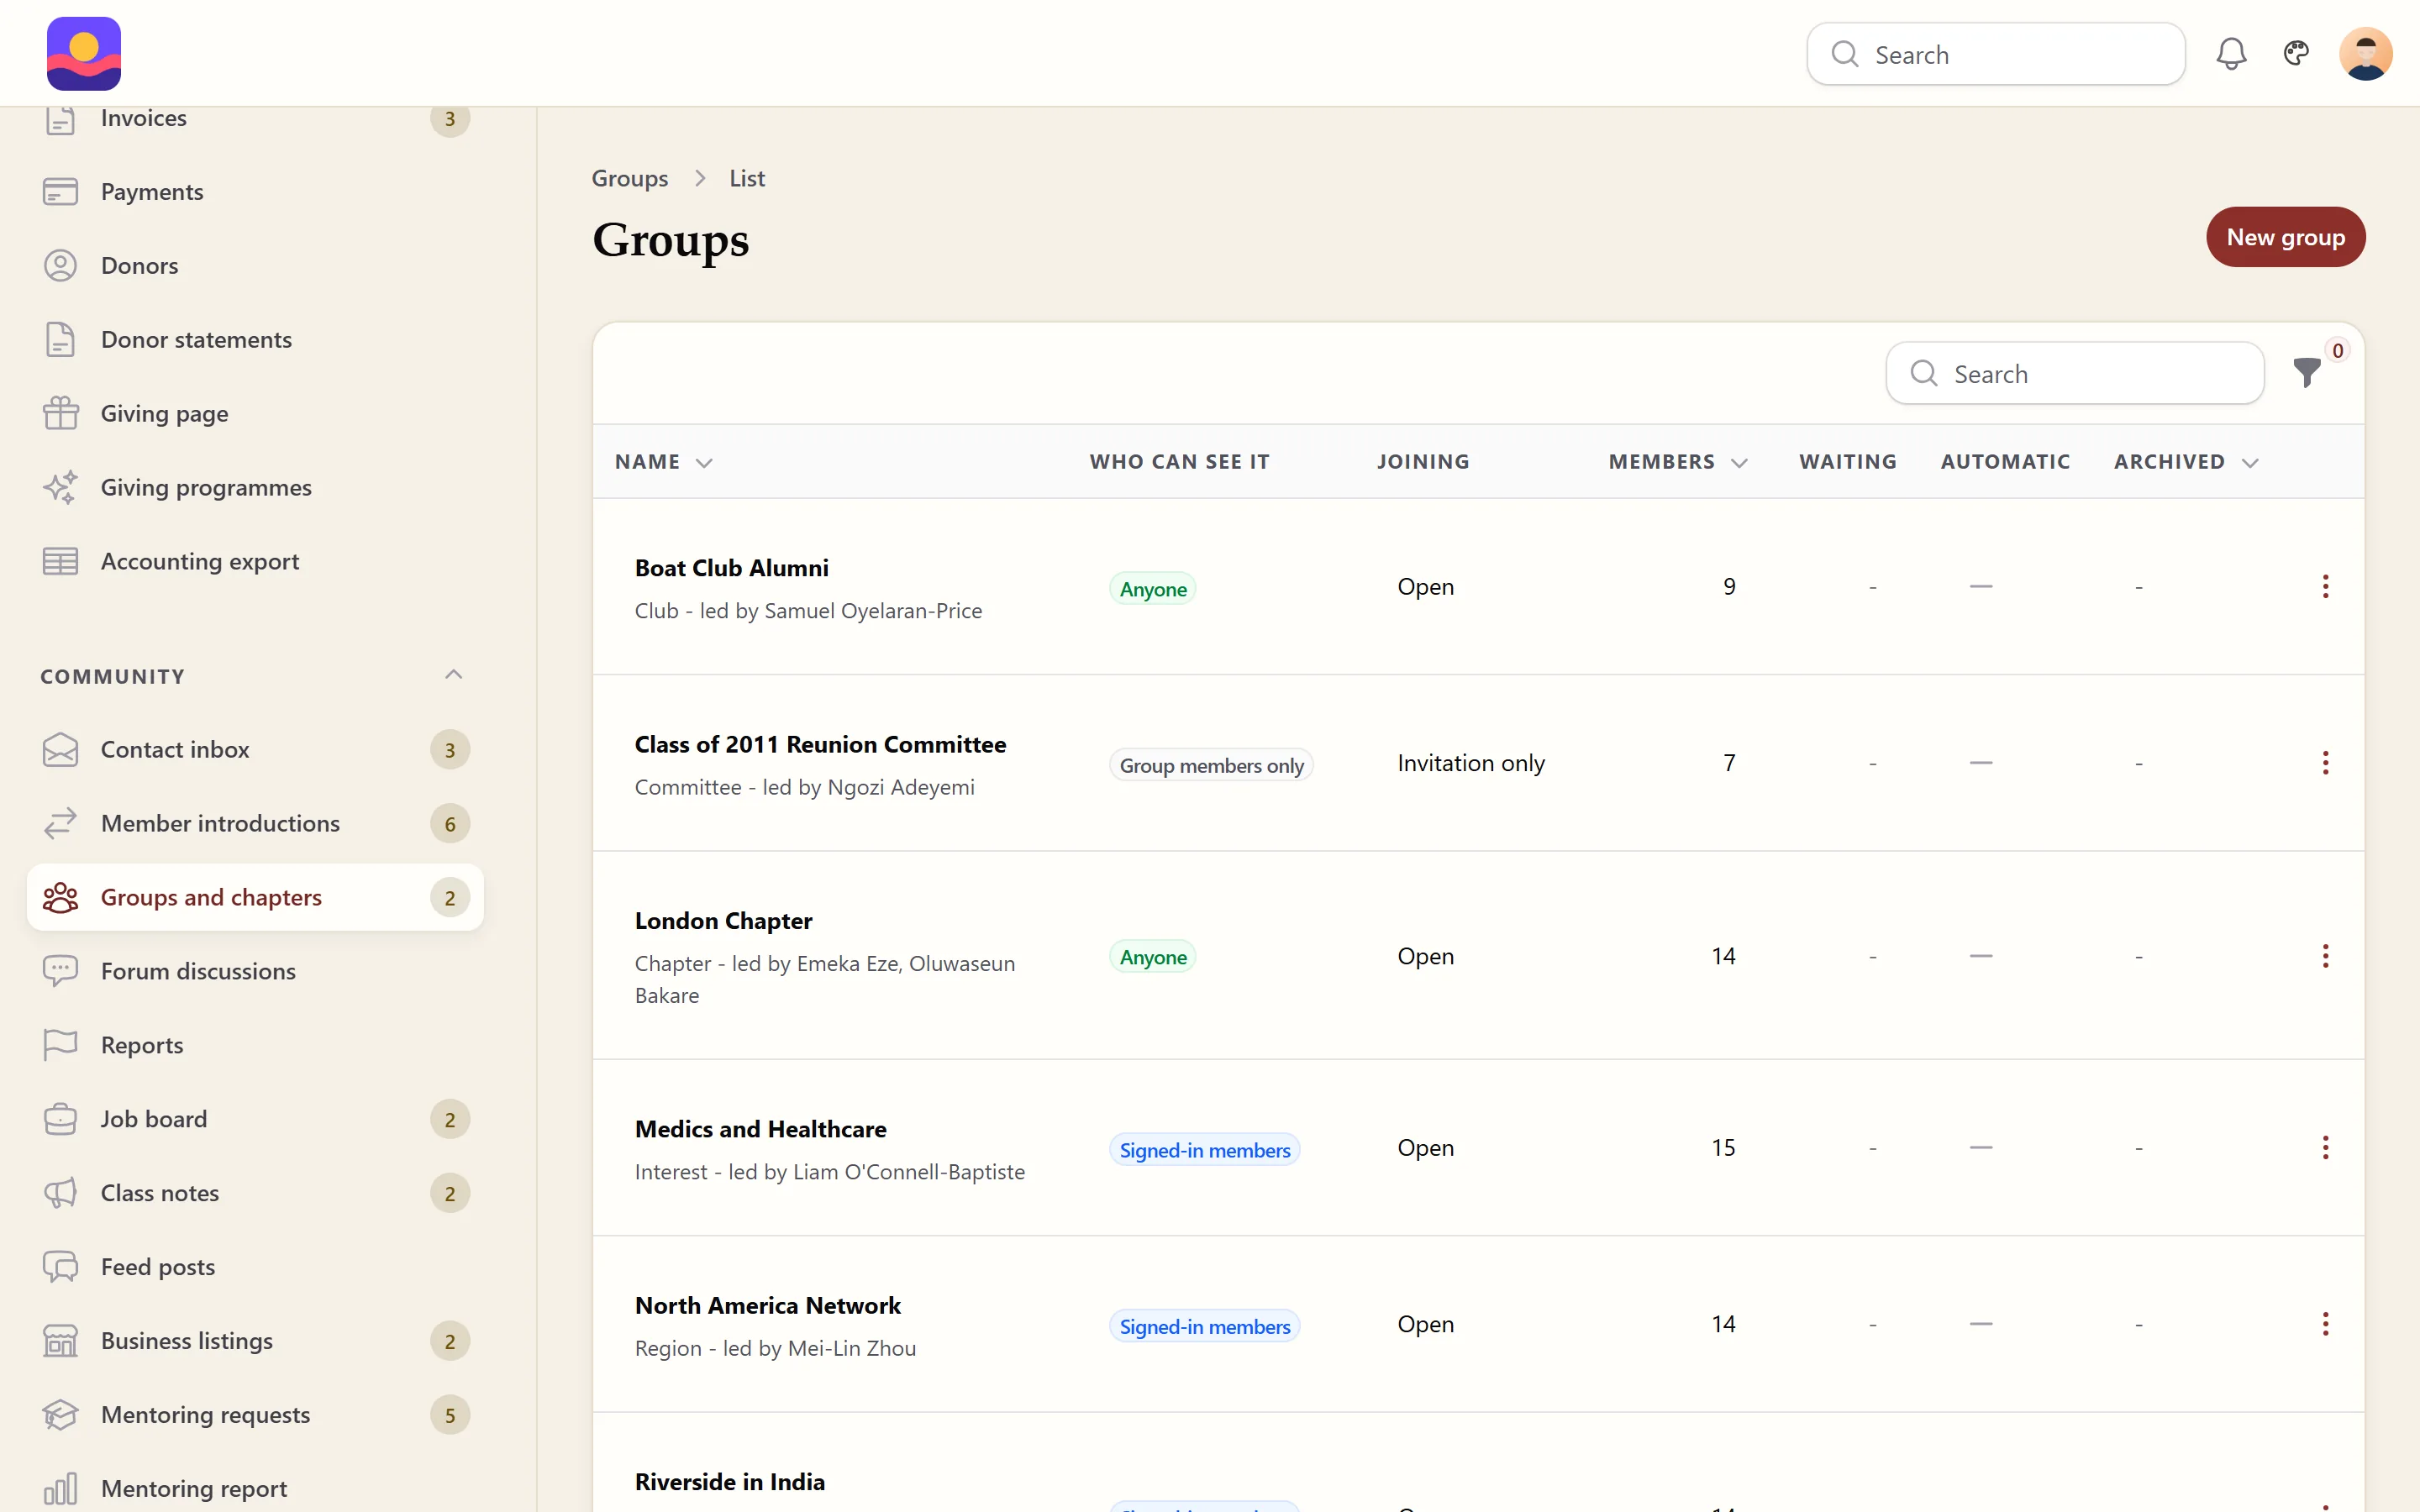The width and height of the screenshot is (2420, 1512).
Task: Open Donor statements in the sidebar
Action: 255,339
